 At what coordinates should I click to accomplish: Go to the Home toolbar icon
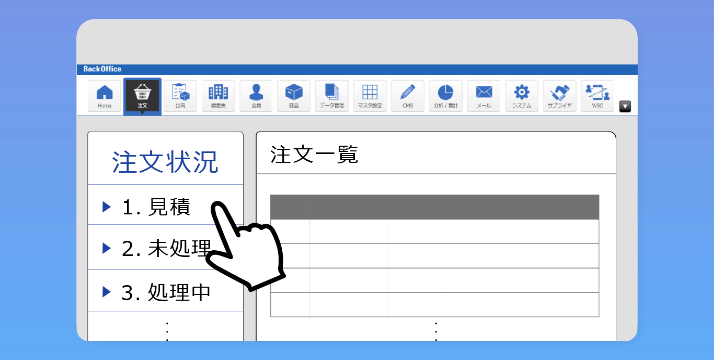click(x=104, y=96)
